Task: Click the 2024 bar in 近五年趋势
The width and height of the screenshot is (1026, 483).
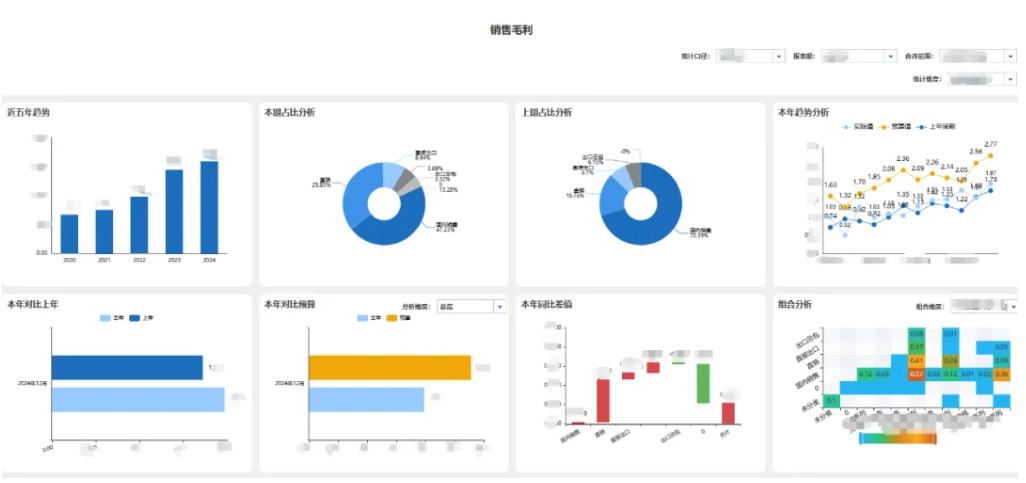Action: tap(209, 206)
